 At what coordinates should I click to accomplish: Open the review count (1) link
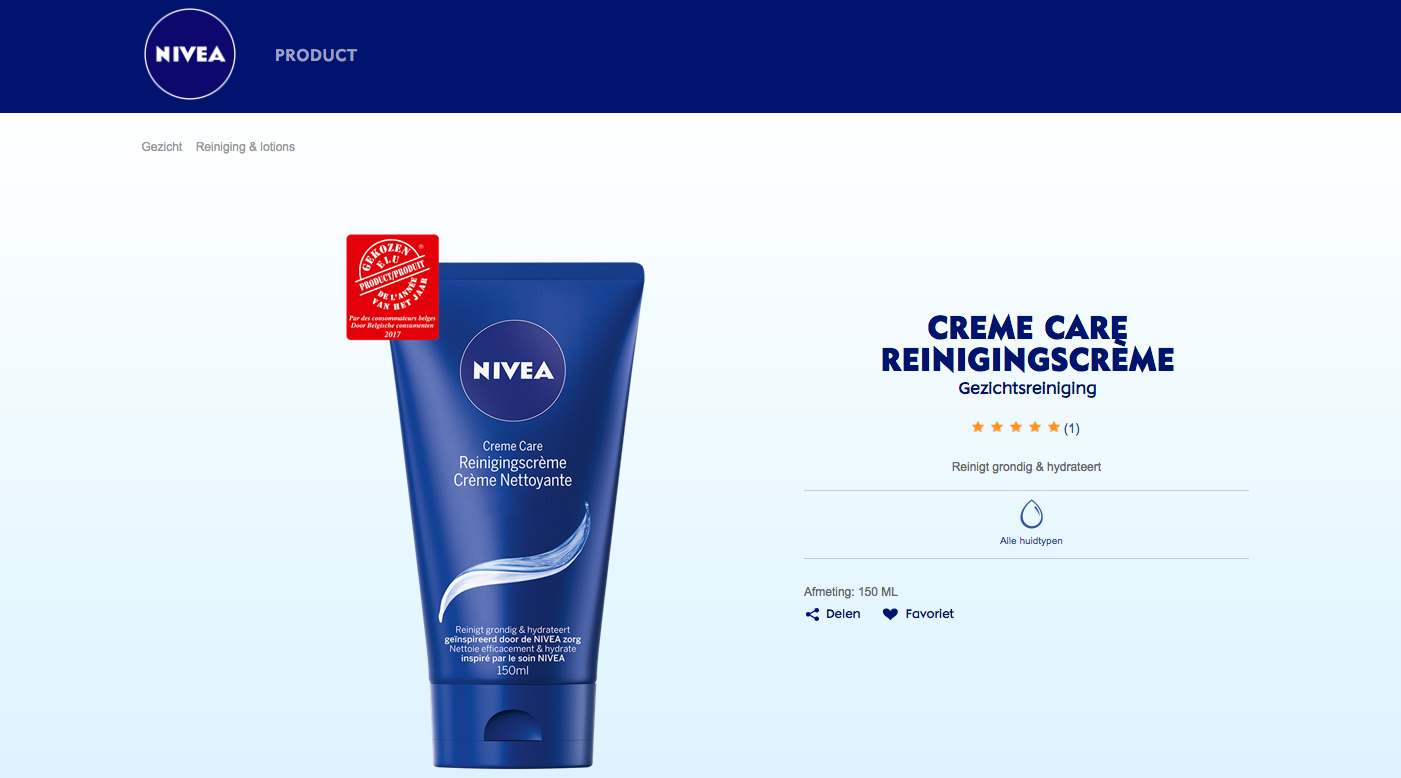click(x=1072, y=428)
